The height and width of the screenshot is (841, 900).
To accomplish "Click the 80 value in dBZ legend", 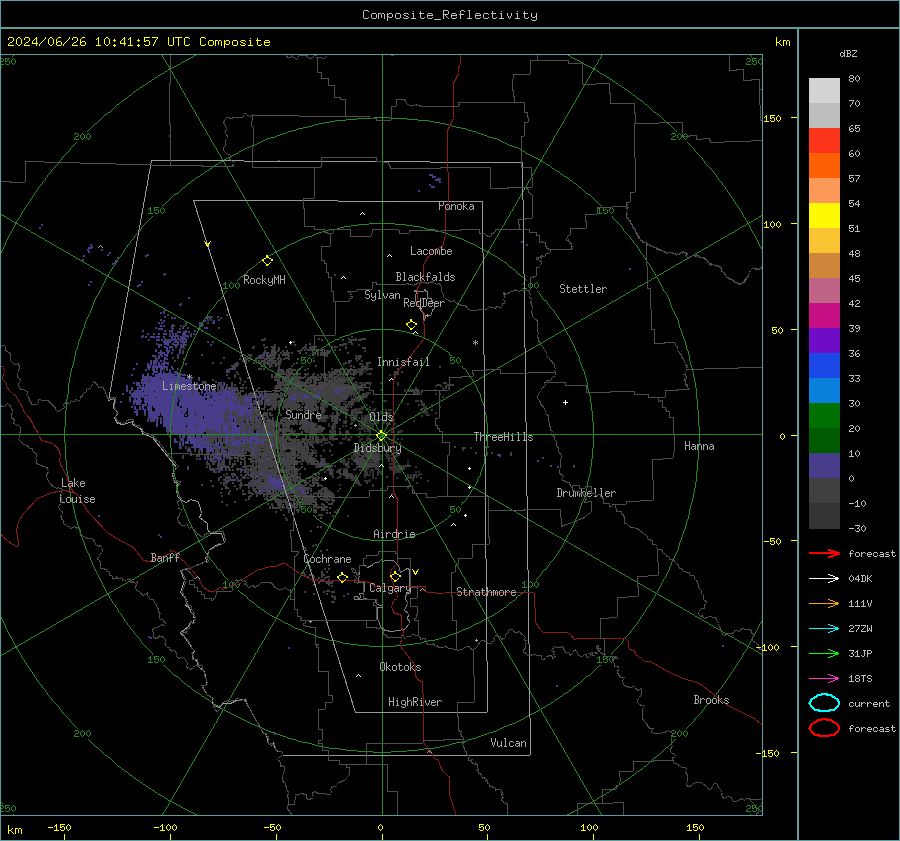I will coord(854,79).
